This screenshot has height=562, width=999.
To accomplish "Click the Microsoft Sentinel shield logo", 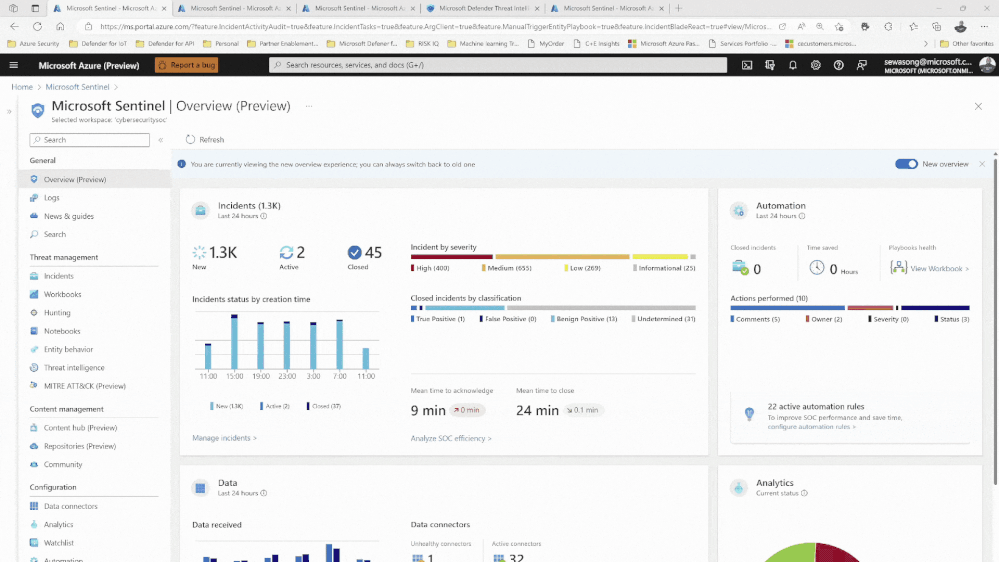I will click(38, 111).
